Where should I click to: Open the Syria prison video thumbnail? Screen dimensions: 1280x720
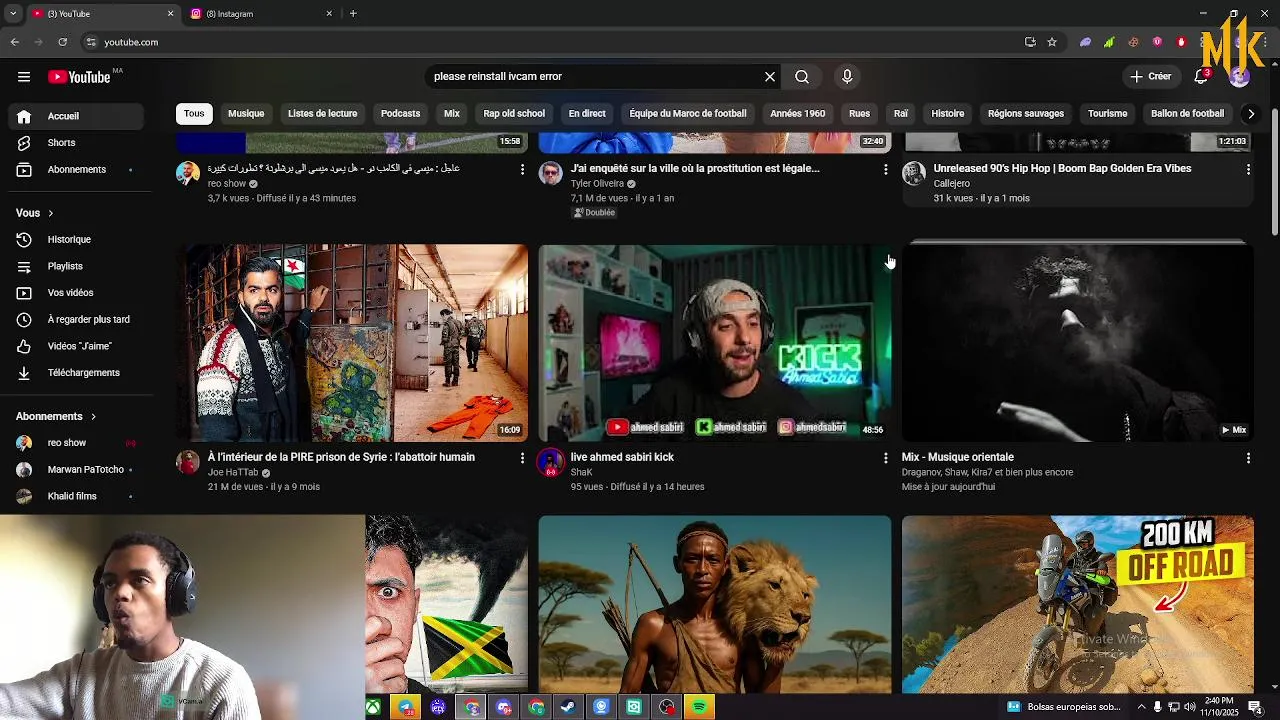pyautogui.click(x=352, y=343)
